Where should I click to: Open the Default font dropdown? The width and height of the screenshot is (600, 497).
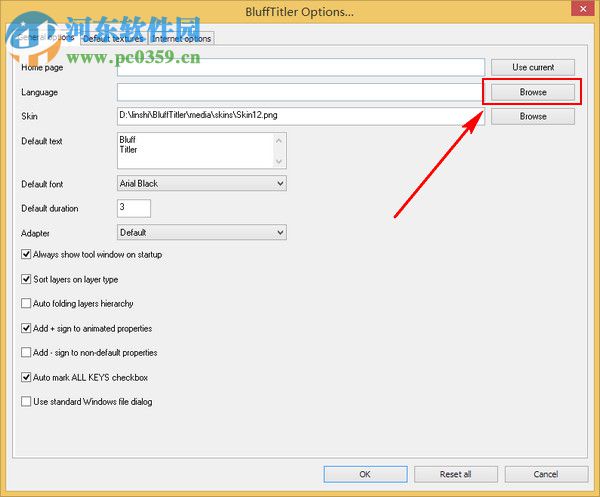click(202, 184)
